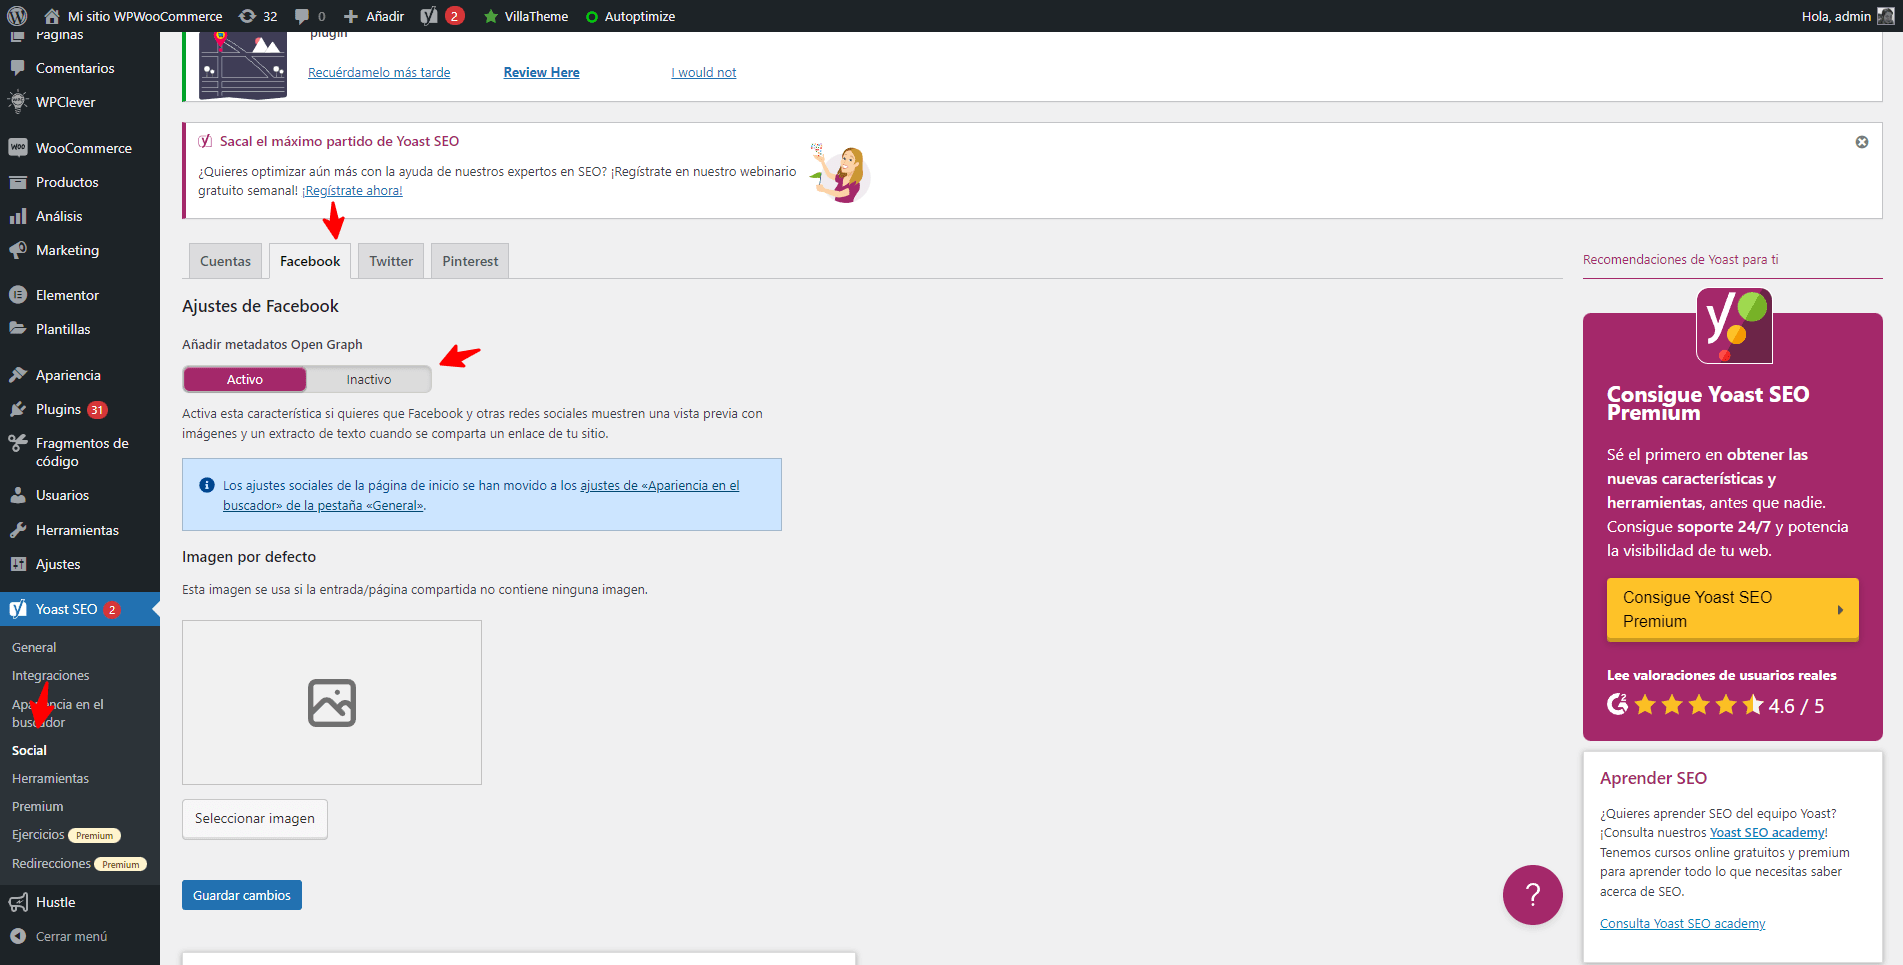Click the Consigue Yoast SEO Premium button

click(x=1732, y=609)
